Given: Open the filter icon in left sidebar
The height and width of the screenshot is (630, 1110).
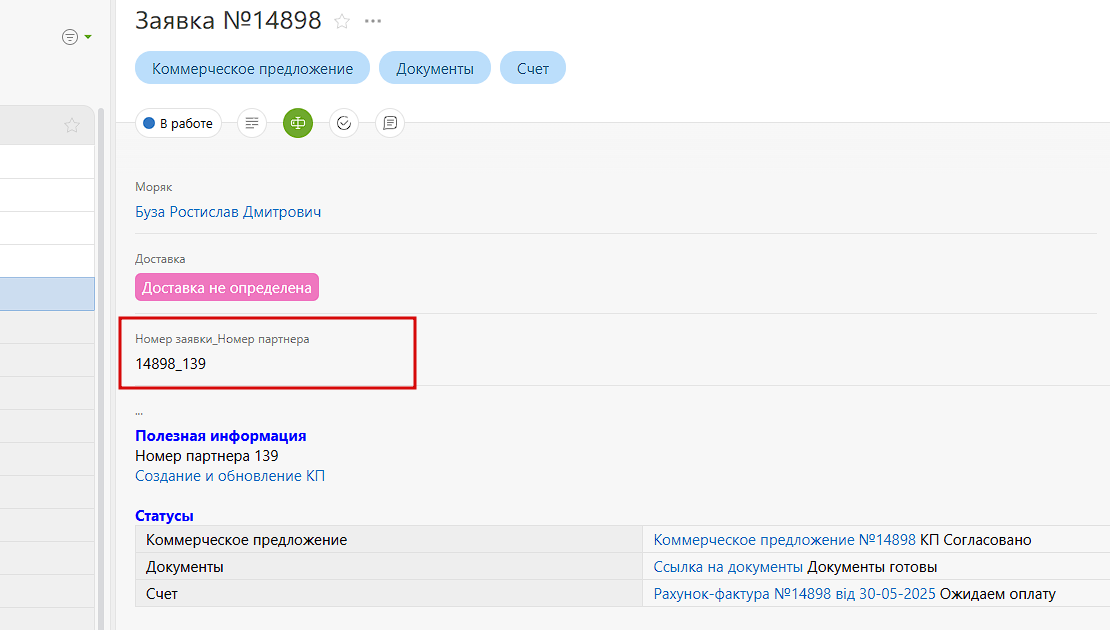Looking at the screenshot, I should click(69, 37).
